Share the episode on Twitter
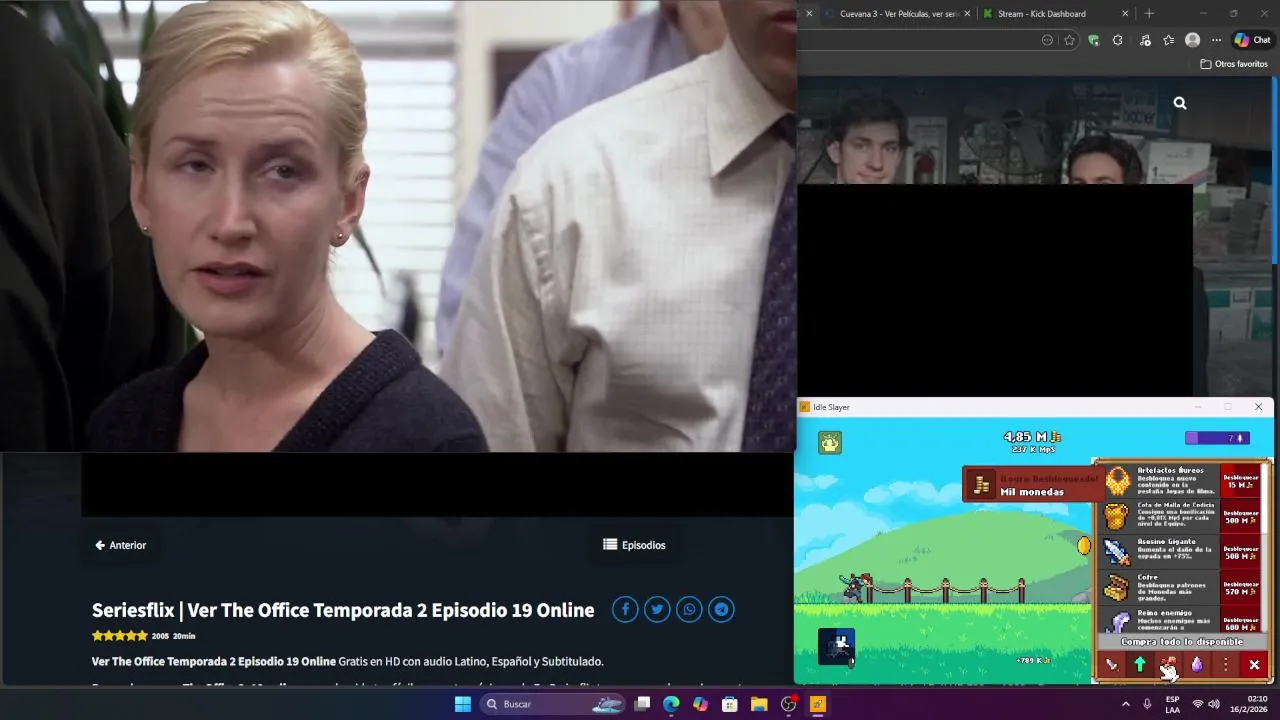The height and width of the screenshot is (720, 1280). tap(657, 609)
